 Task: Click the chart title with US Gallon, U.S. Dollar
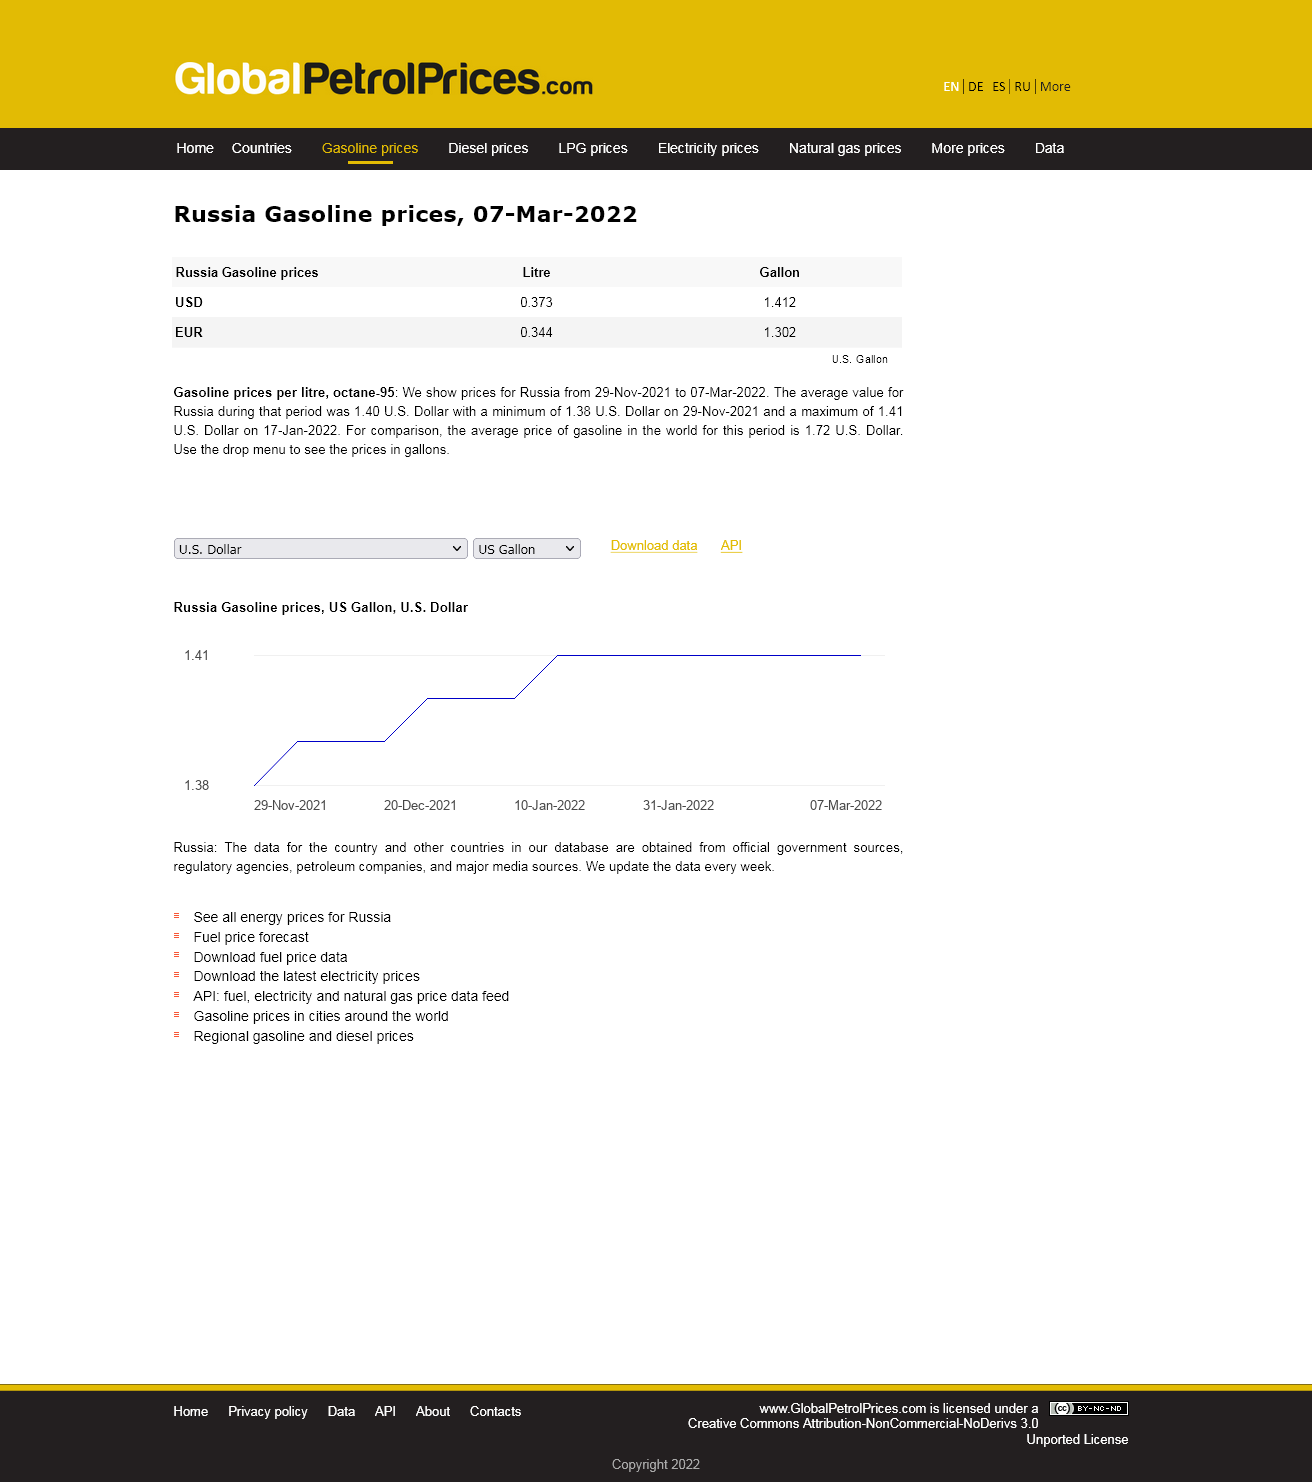(x=321, y=607)
